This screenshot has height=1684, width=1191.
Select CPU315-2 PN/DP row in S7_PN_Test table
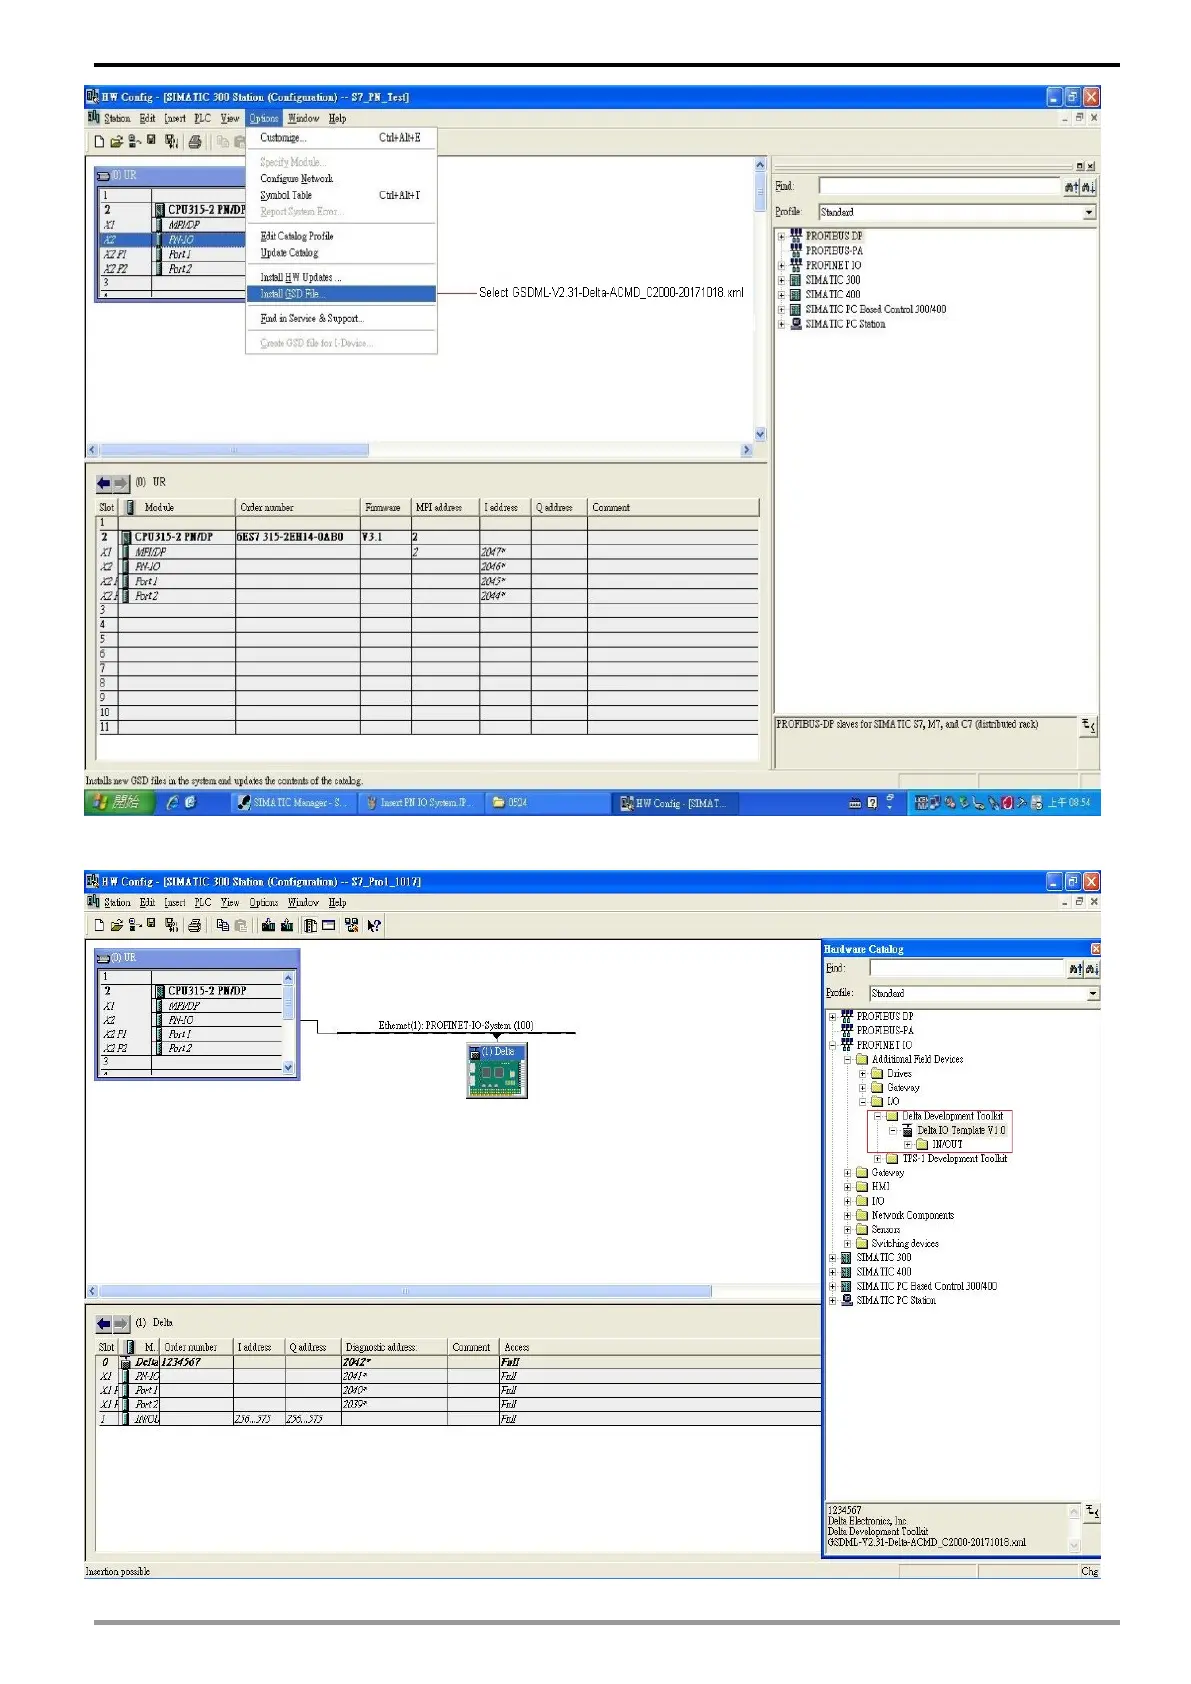coord(428,537)
